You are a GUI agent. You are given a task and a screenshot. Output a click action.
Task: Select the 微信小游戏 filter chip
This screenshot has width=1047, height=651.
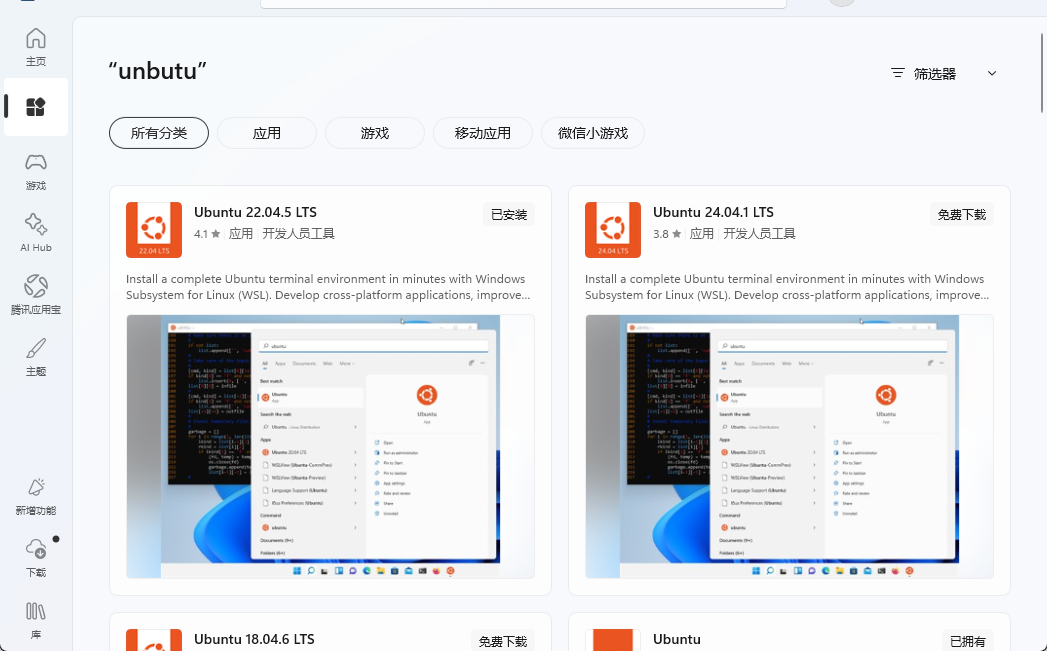(593, 132)
